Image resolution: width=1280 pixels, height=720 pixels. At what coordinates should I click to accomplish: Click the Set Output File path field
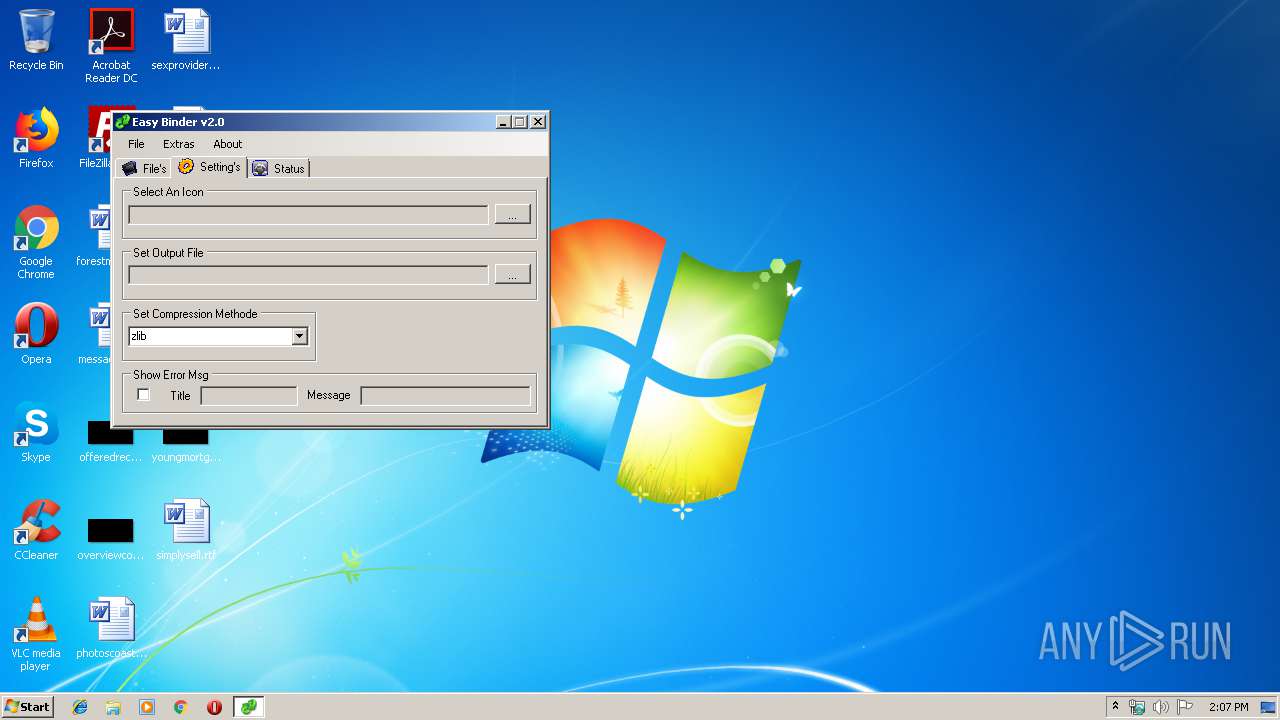tap(308, 275)
